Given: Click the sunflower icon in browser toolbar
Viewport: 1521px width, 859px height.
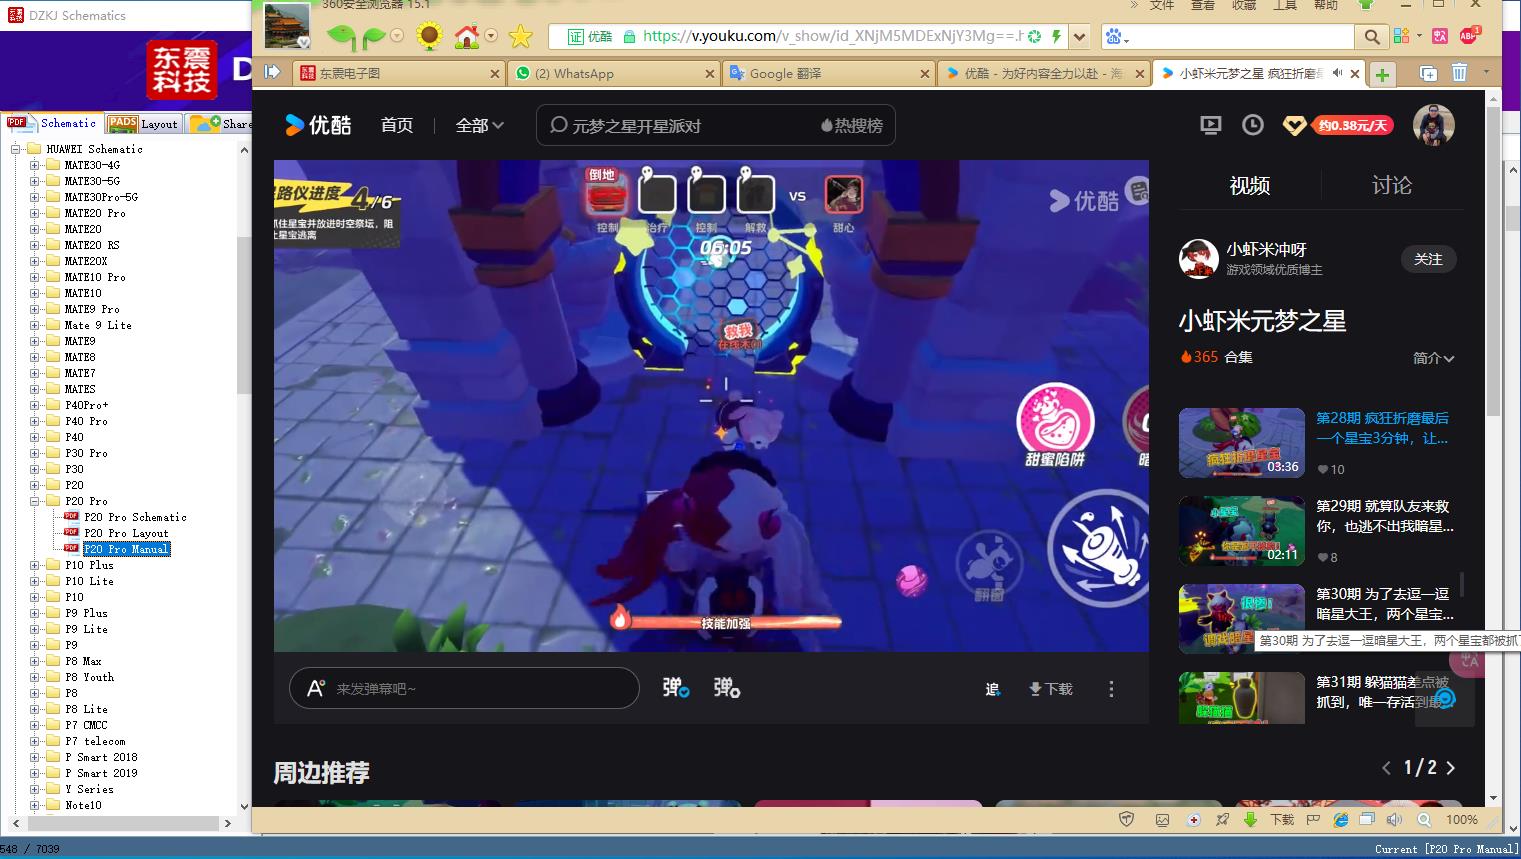Looking at the screenshot, I should (429, 37).
